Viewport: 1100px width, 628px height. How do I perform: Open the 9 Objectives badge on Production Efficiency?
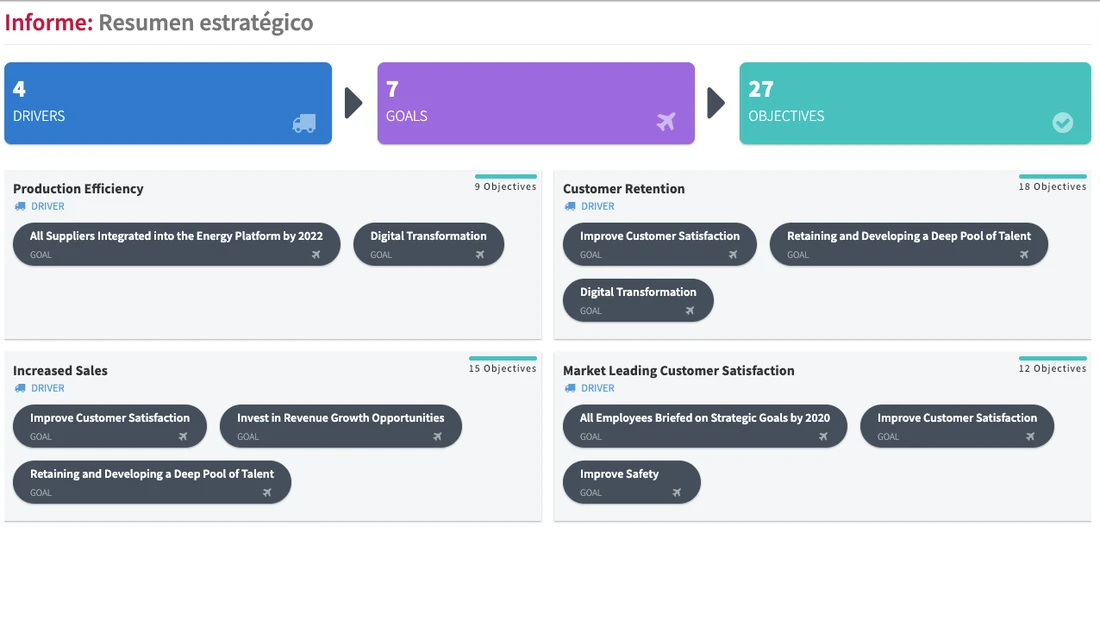pos(504,185)
